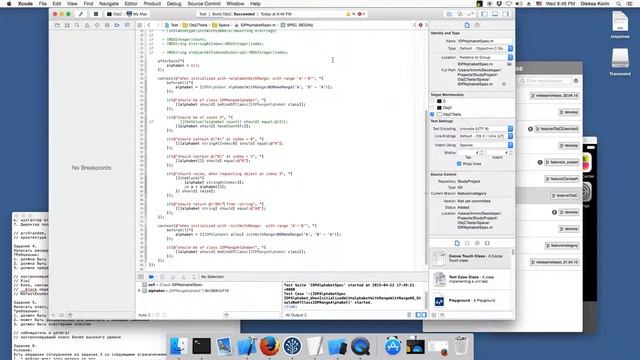The width and height of the screenshot is (640, 360).
Task: Go forward in editor history
Action: point(158,25)
